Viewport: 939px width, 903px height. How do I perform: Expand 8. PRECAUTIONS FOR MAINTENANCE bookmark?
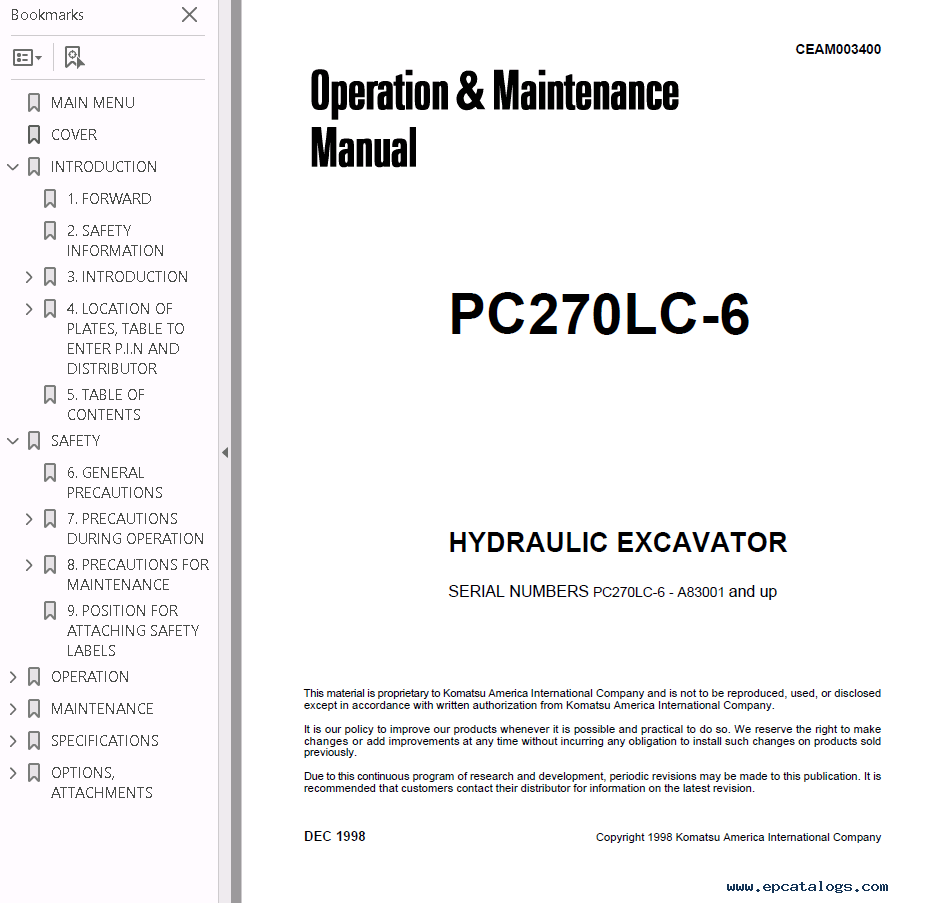point(29,565)
